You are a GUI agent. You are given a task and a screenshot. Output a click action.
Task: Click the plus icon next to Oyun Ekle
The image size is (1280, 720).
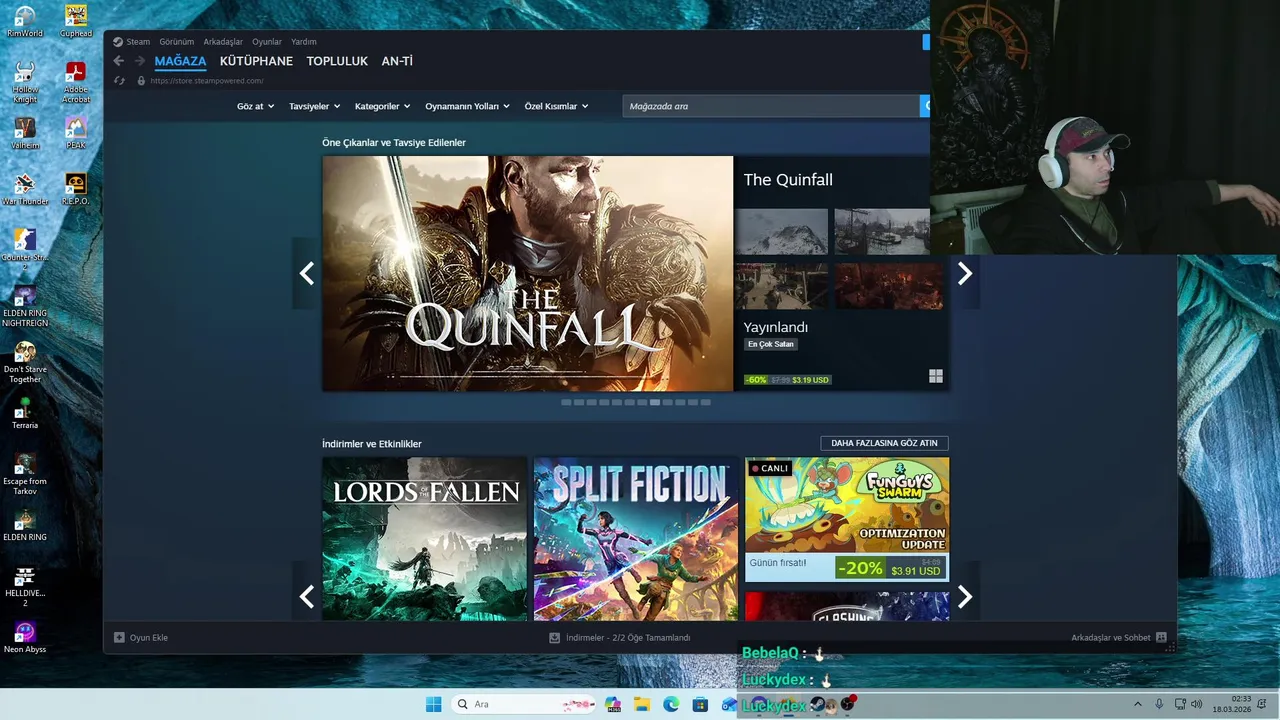[119, 637]
